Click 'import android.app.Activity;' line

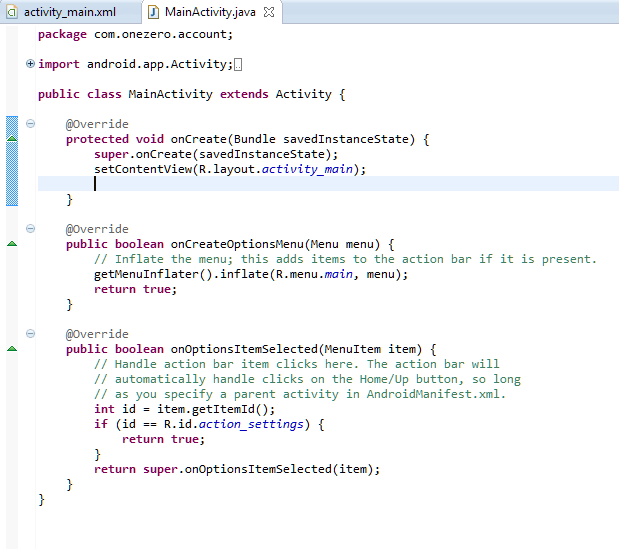click(135, 64)
